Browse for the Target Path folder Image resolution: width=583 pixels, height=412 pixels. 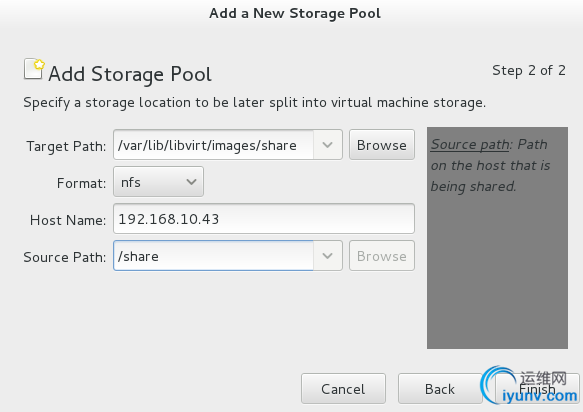[382, 145]
